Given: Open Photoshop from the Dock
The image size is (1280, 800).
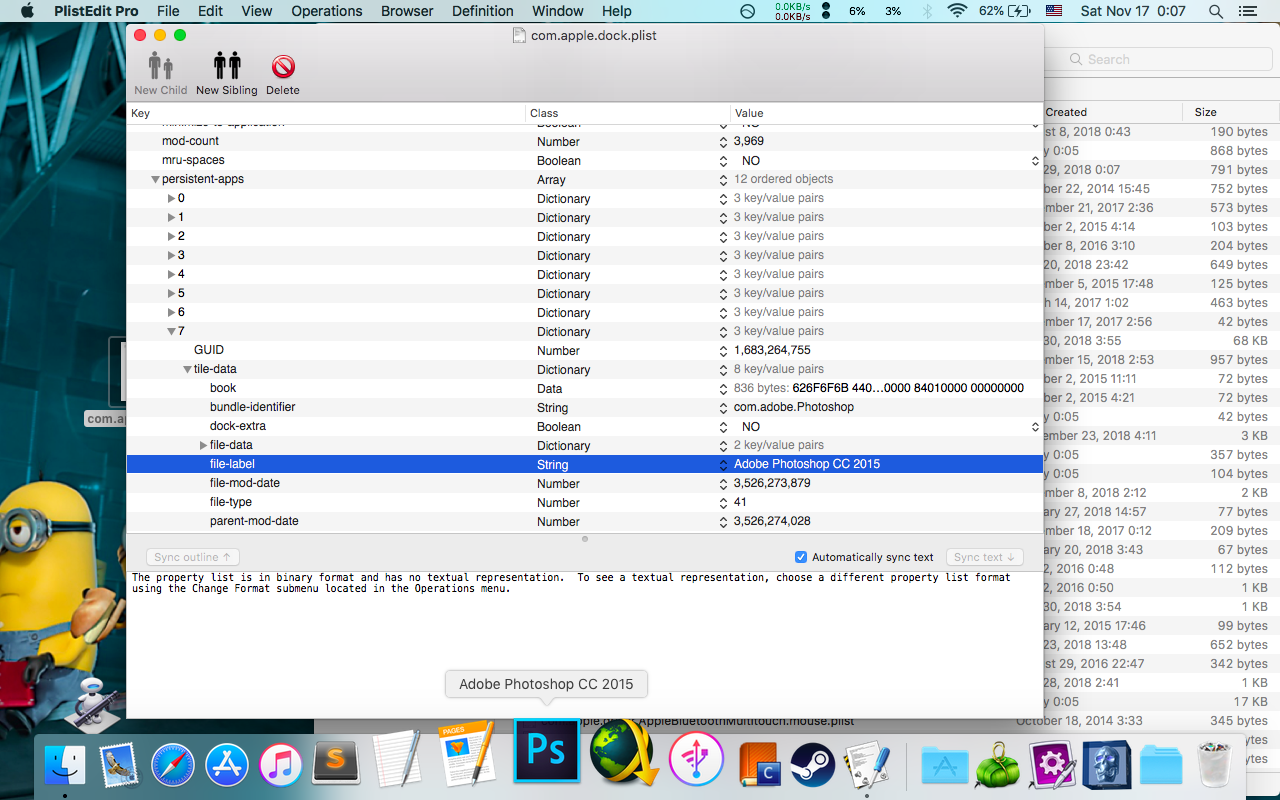Looking at the screenshot, I should [546, 751].
